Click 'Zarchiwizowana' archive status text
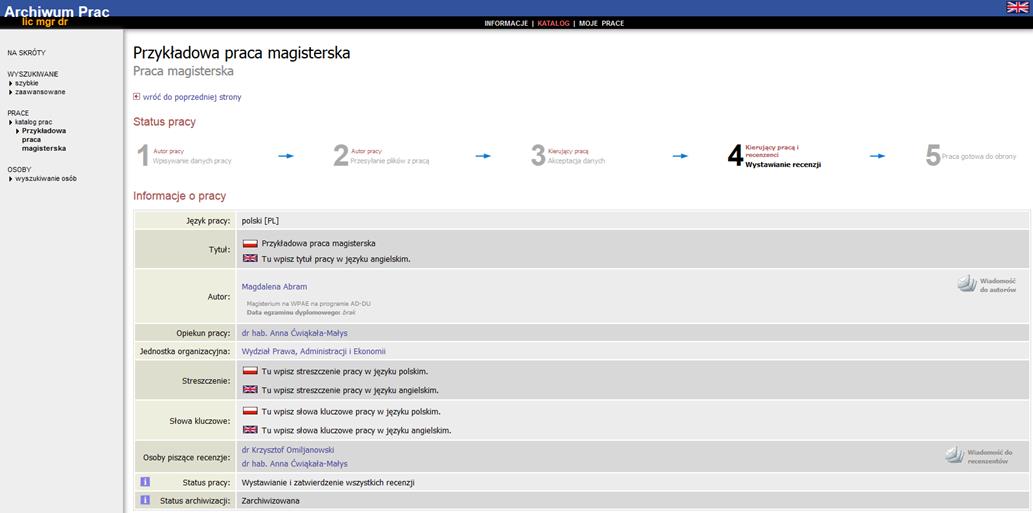Screen dimensions: 1033x513 [x=271, y=500]
